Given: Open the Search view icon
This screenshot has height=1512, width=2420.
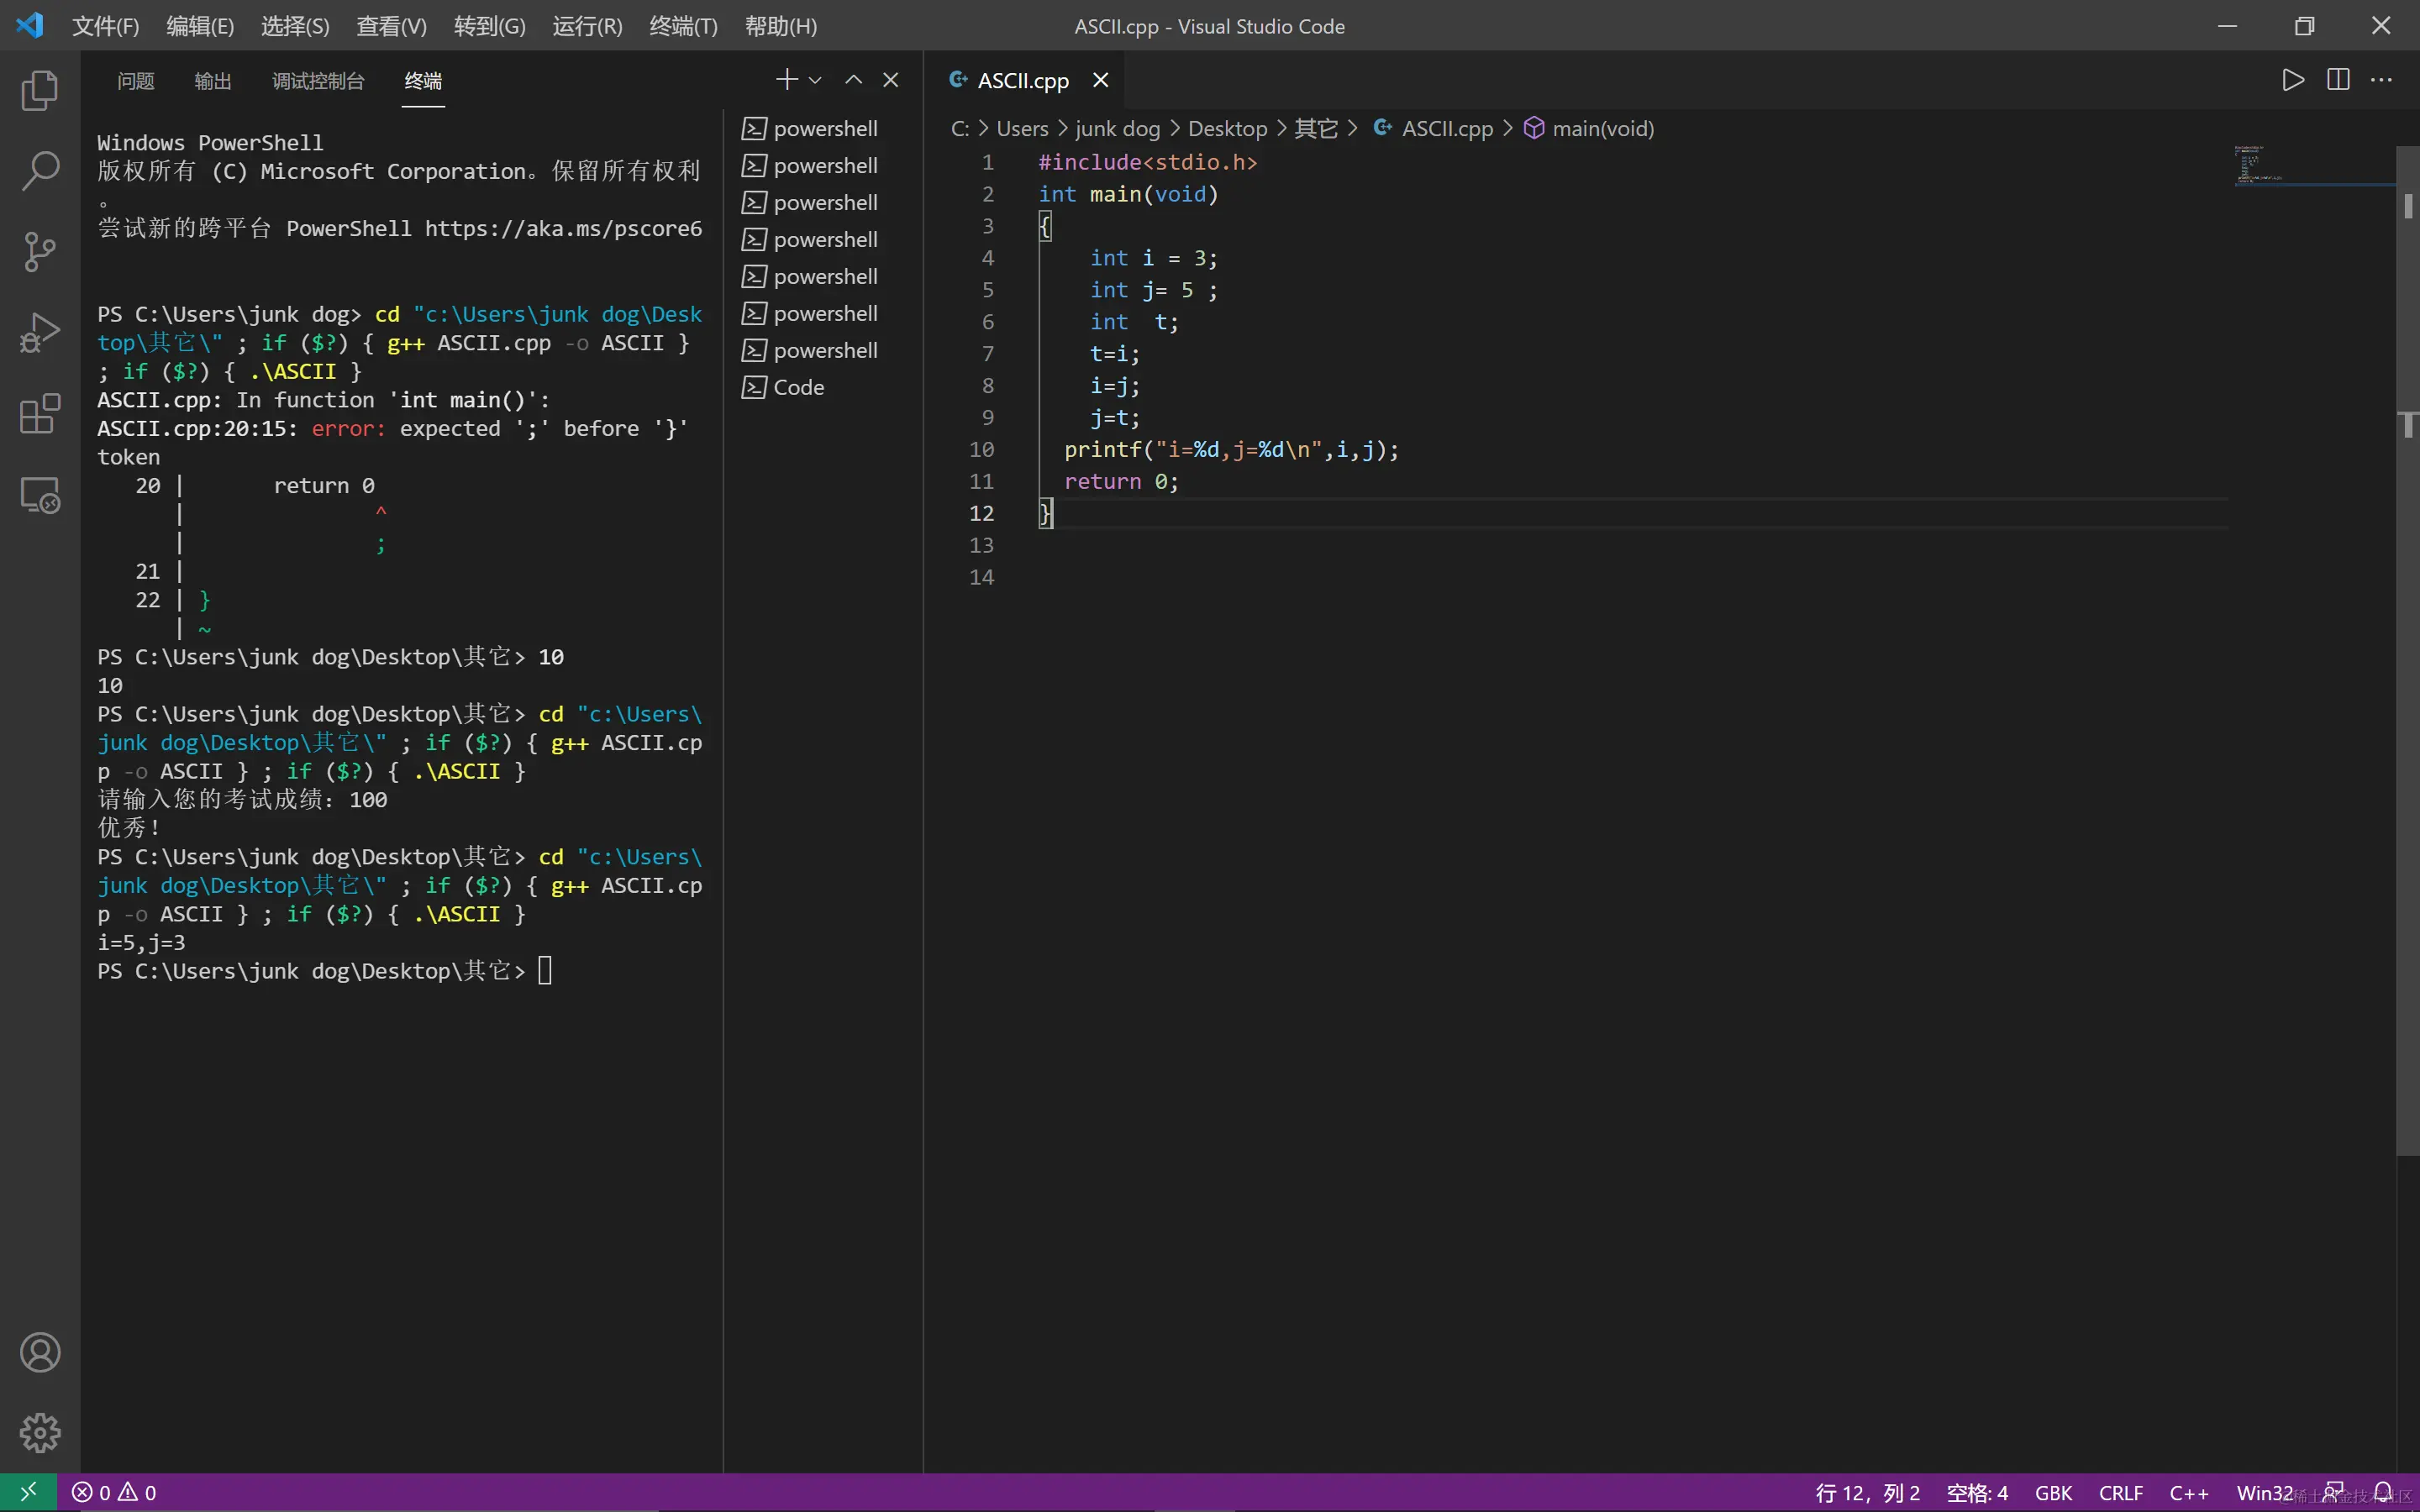Looking at the screenshot, I should point(40,171).
